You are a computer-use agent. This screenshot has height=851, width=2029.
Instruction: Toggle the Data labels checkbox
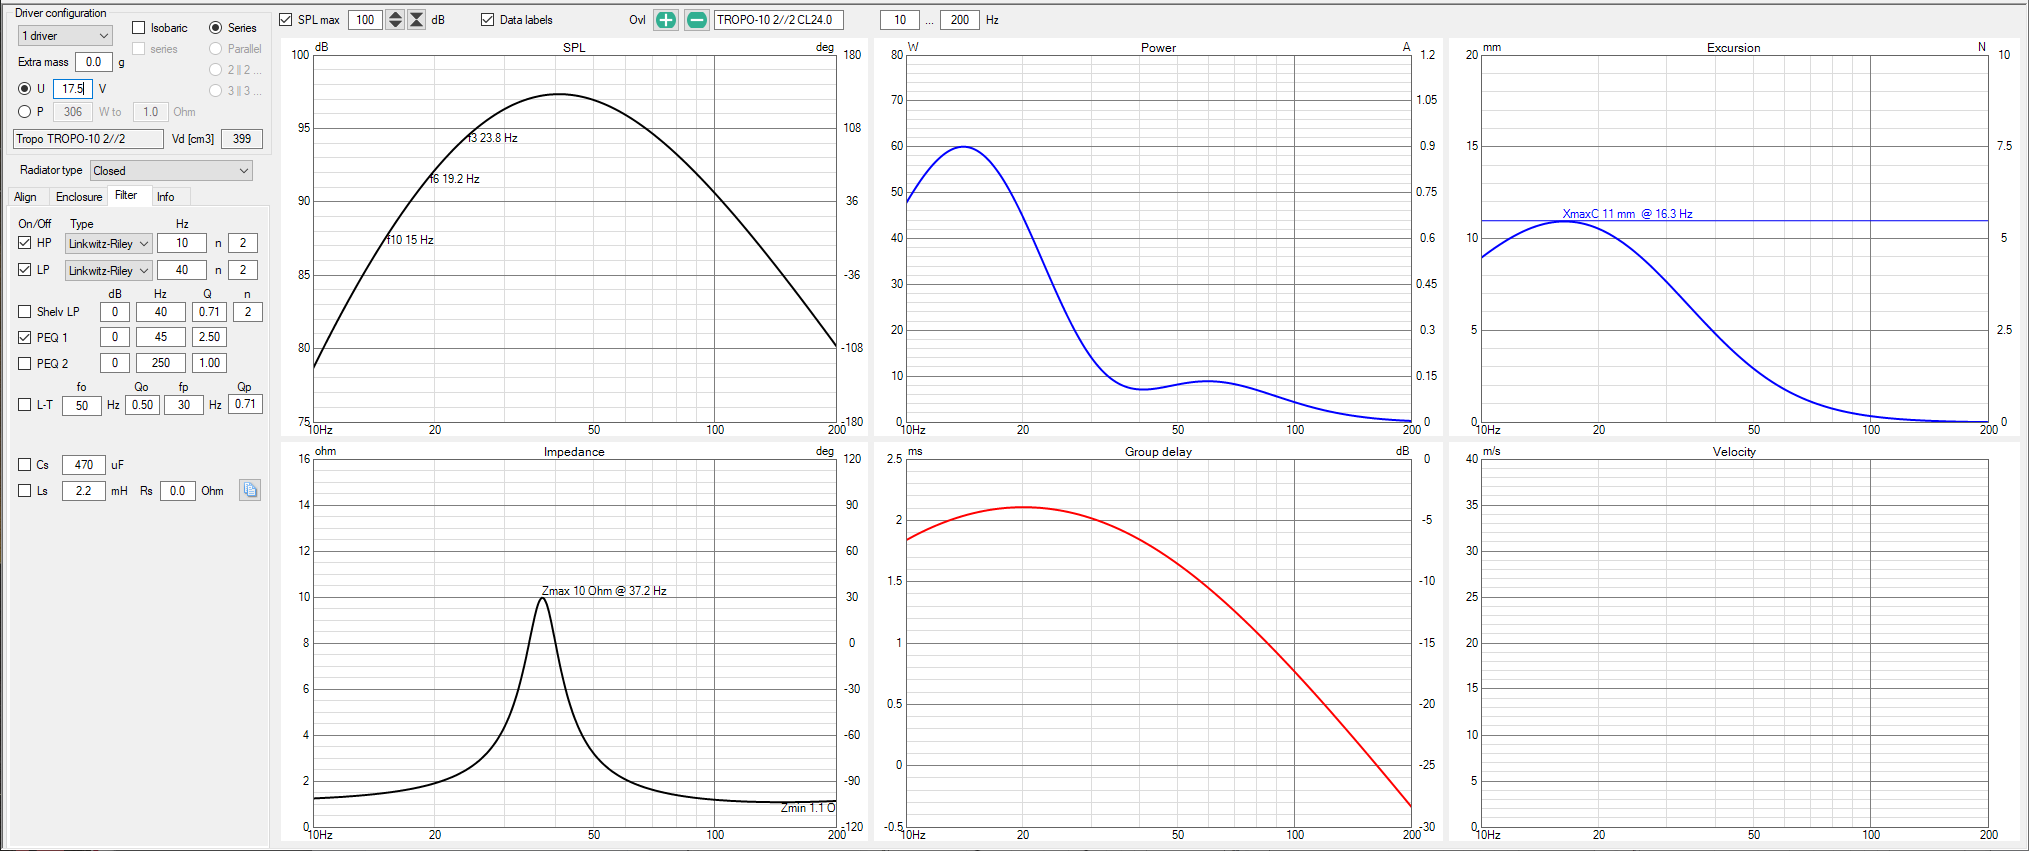(488, 20)
